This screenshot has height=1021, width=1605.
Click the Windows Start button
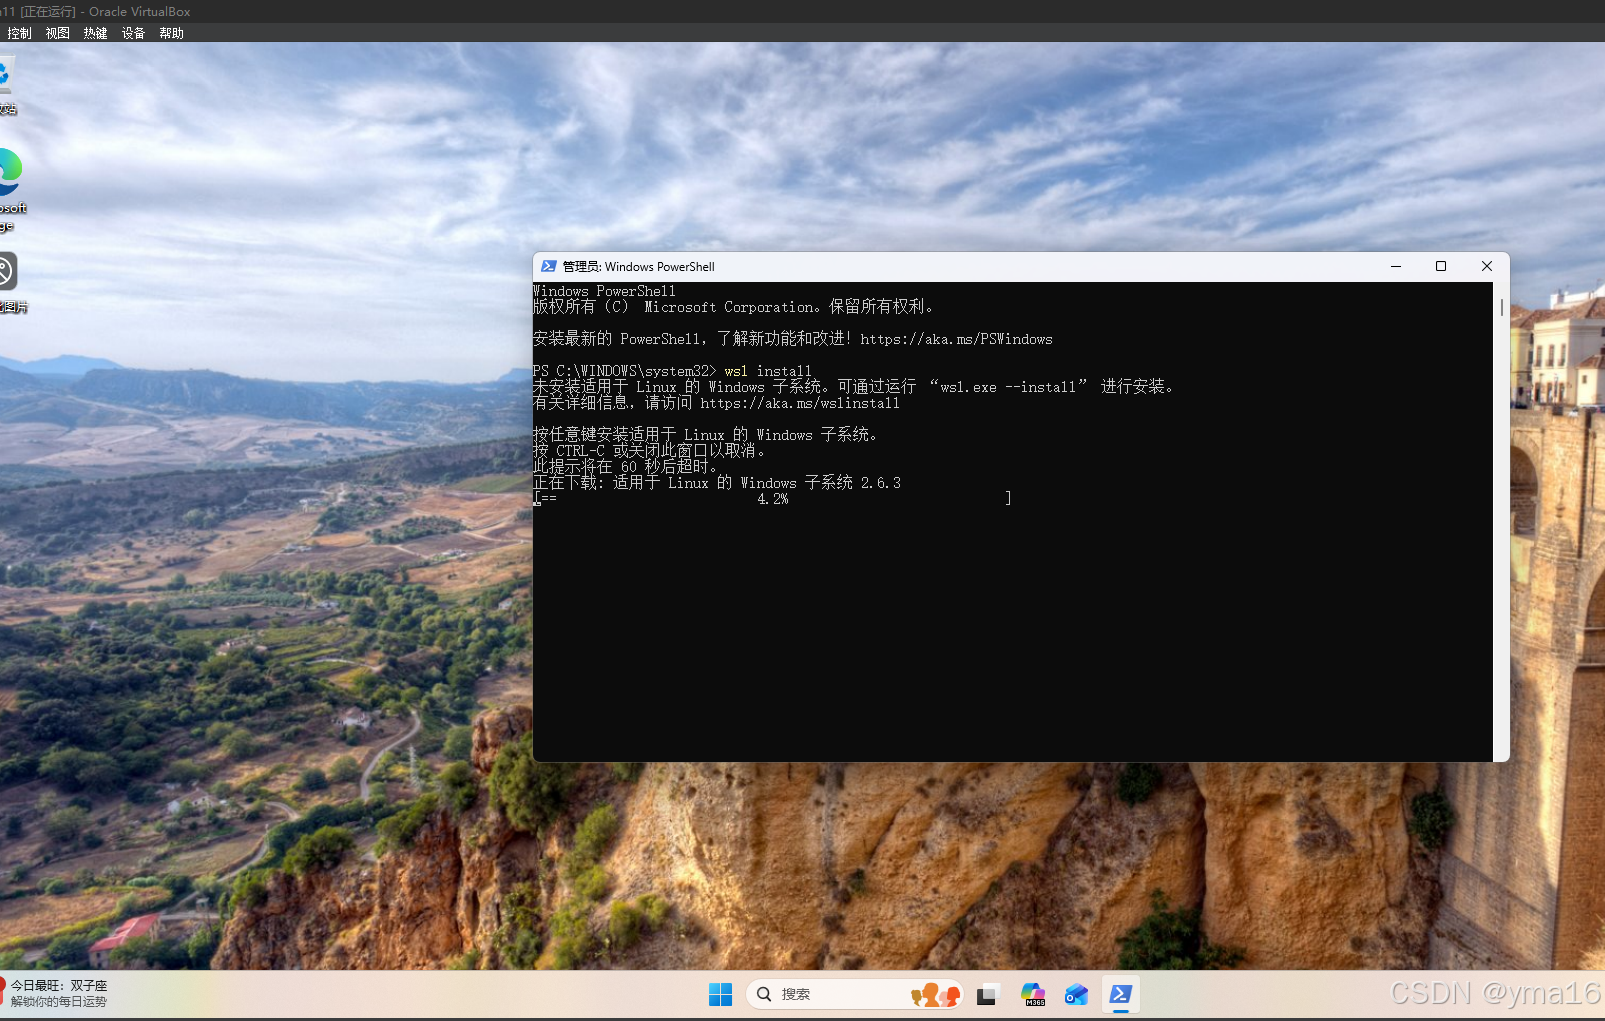720,994
